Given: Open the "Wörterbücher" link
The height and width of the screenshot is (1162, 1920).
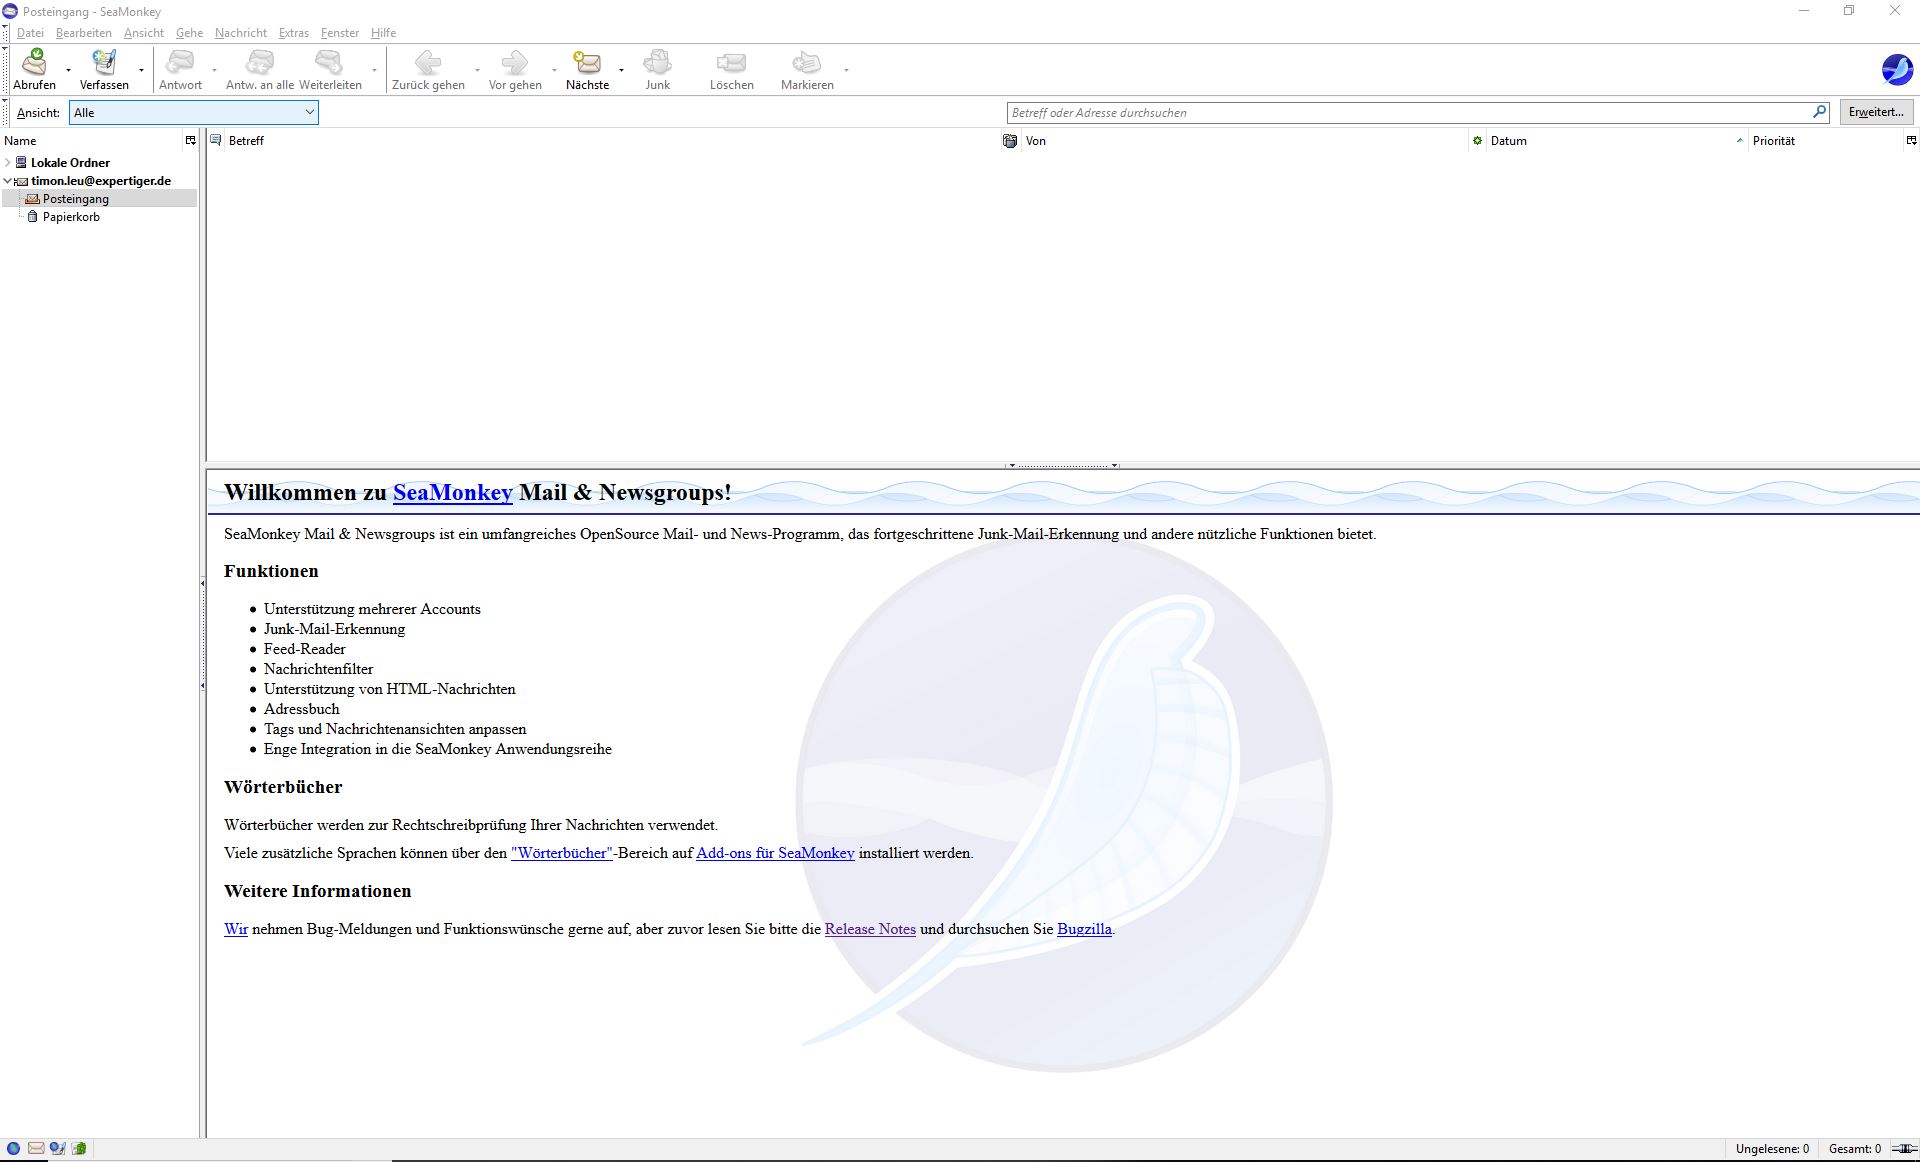Looking at the screenshot, I should pos(561,853).
